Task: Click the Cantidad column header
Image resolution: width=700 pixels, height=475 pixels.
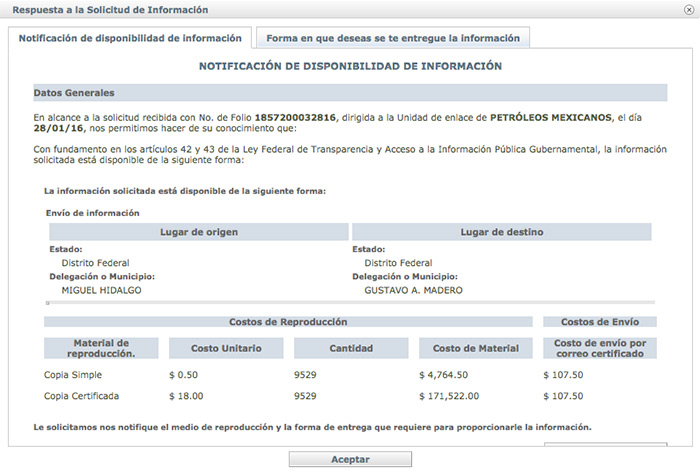Action: pos(350,348)
